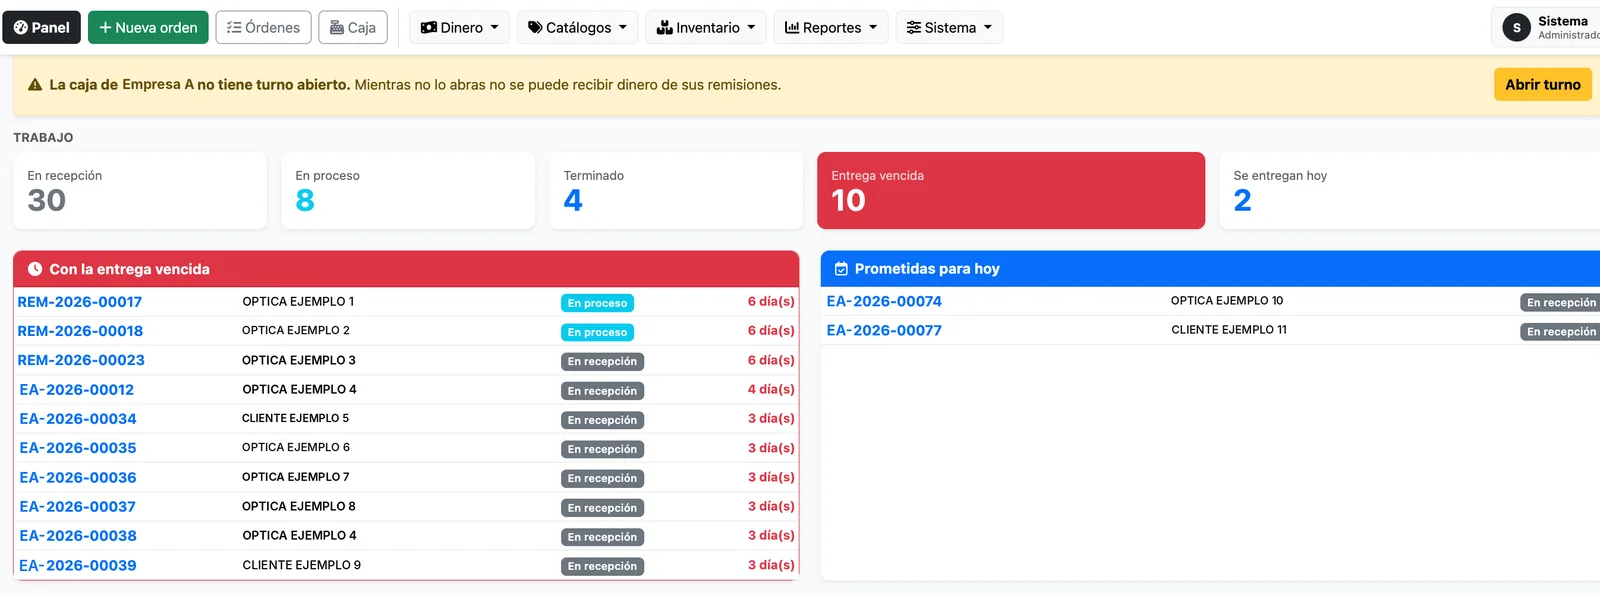Image resolution: width=1600 pixels, height=596 pixels.
Task: Open the Terminado 4 card
Action: [676, 191]
